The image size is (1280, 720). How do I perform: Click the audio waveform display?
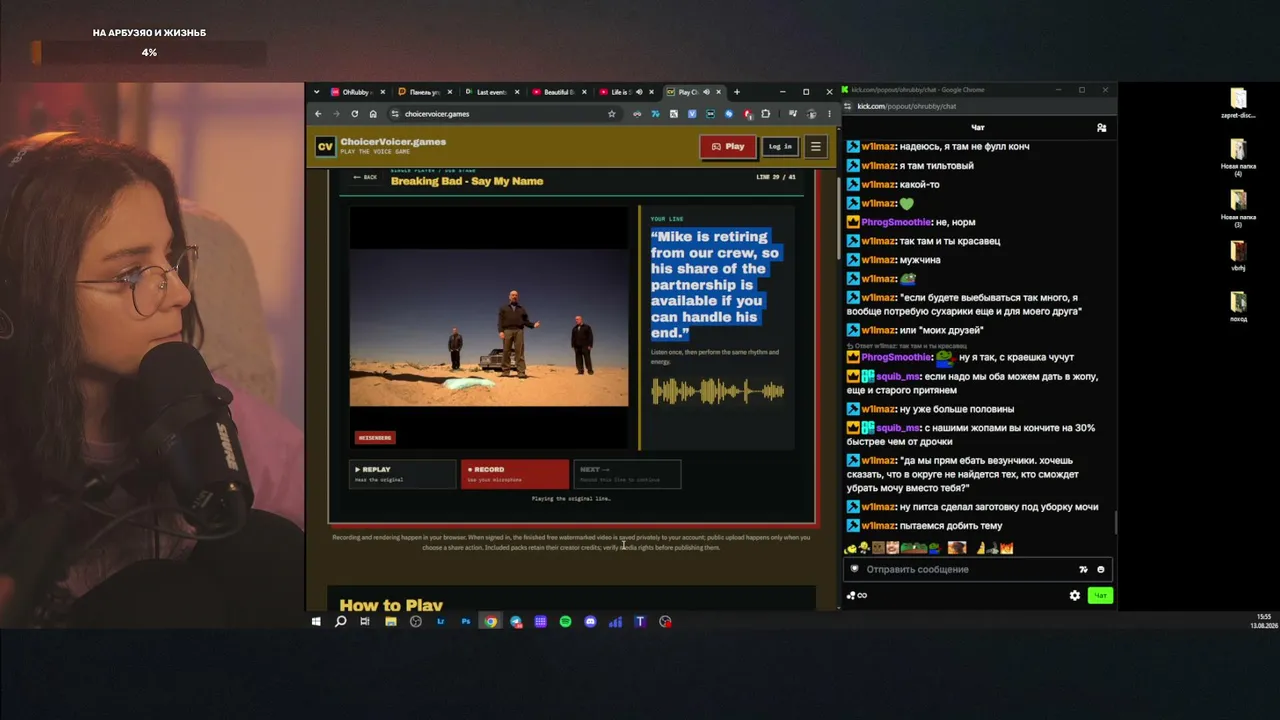(x=717, y=391)
